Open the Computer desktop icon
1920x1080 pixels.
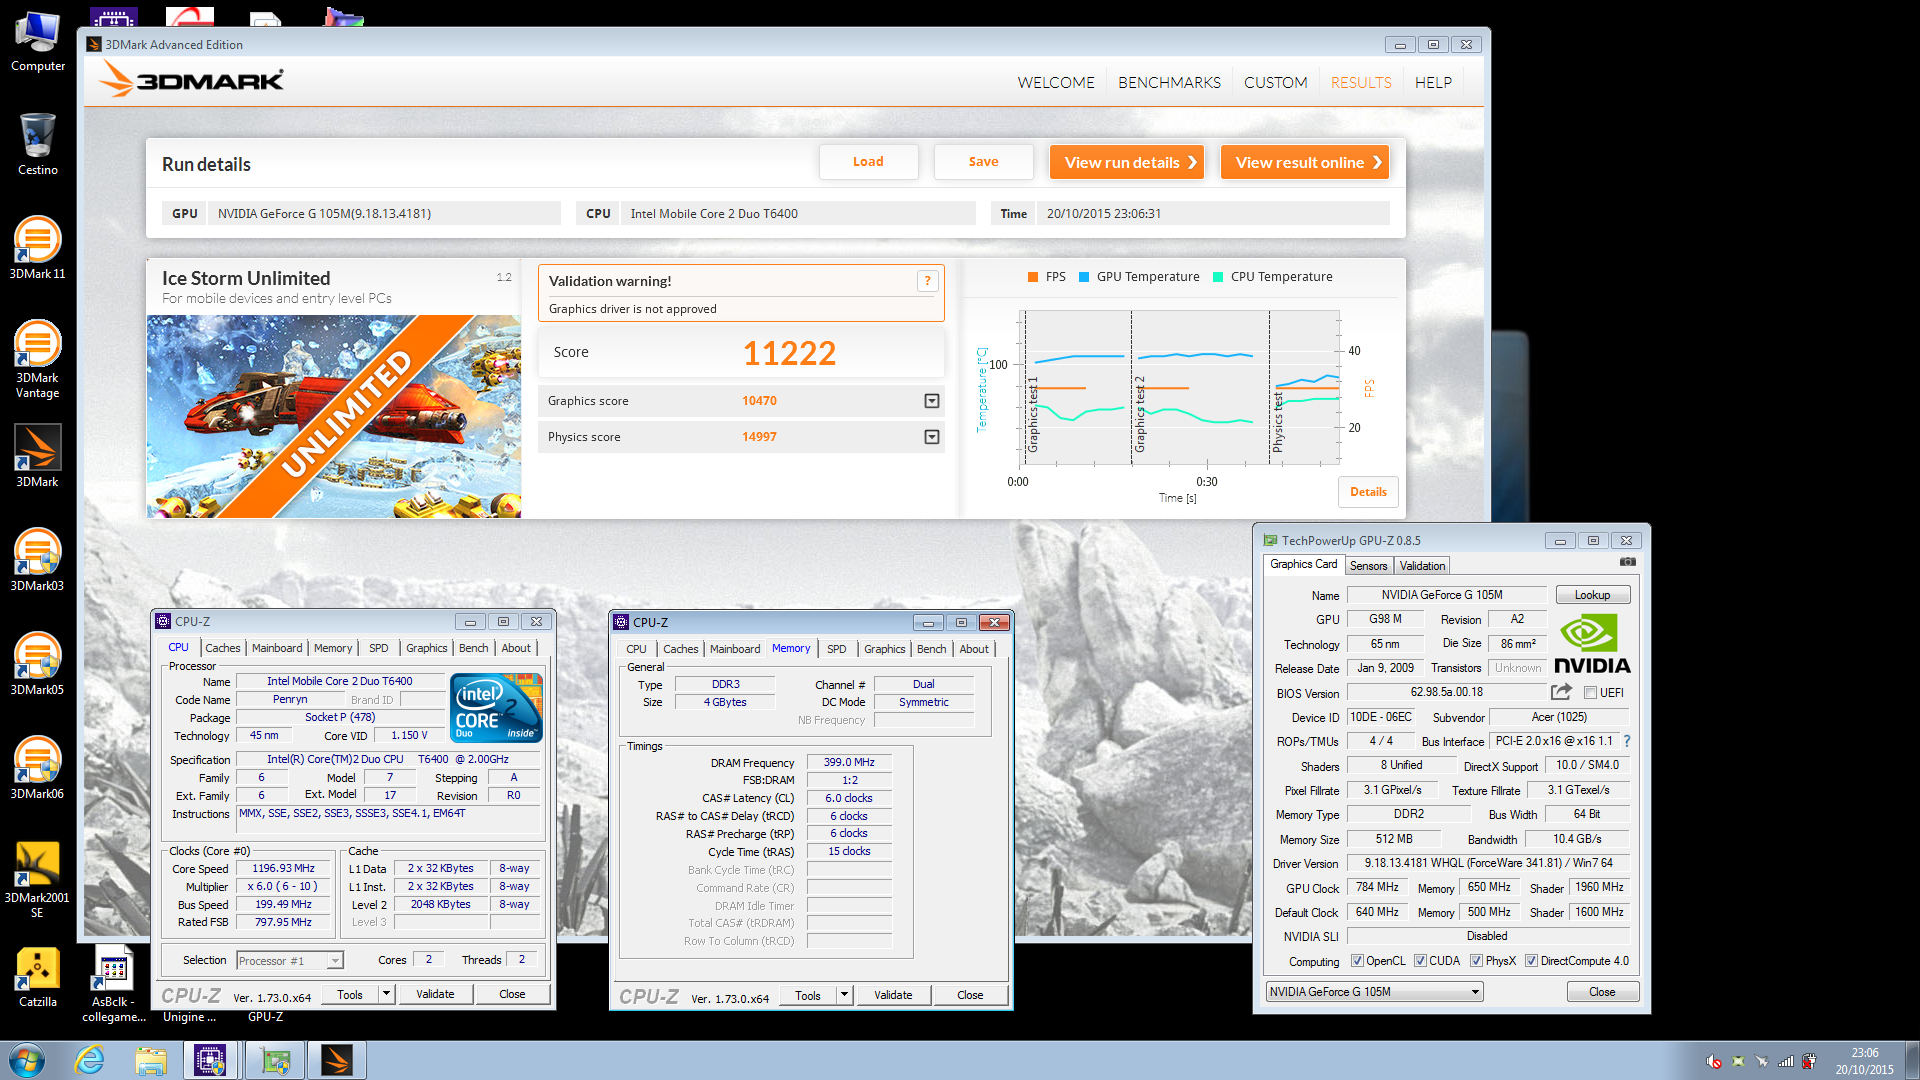(38, 42)
